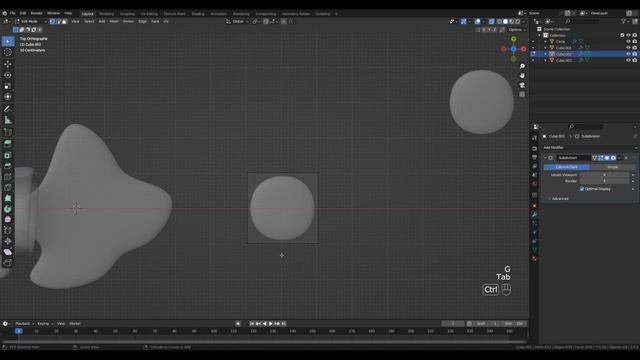The width and height of the screenshot is (640, 360).
Task: Collapse the Subdivision modifier panel
Action: 545,158
